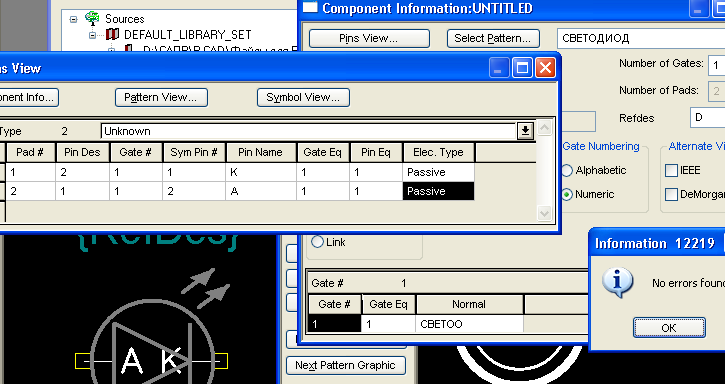Screen dimensions: 725x384
Task: Open Pattern View from Pins View window
Action: (161, 98)
